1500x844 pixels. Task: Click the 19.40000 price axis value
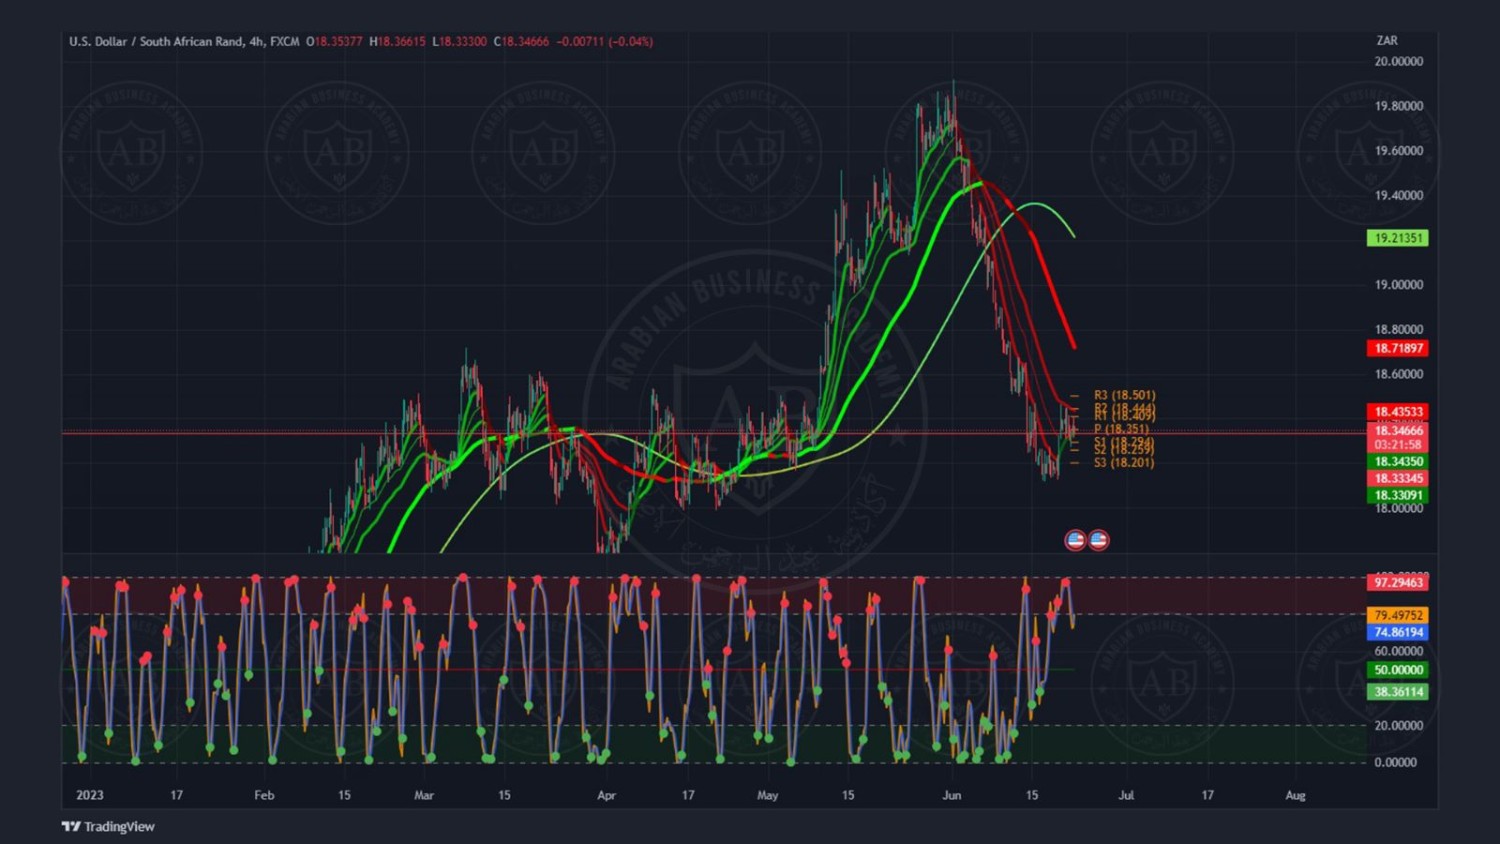(1398, 195)
